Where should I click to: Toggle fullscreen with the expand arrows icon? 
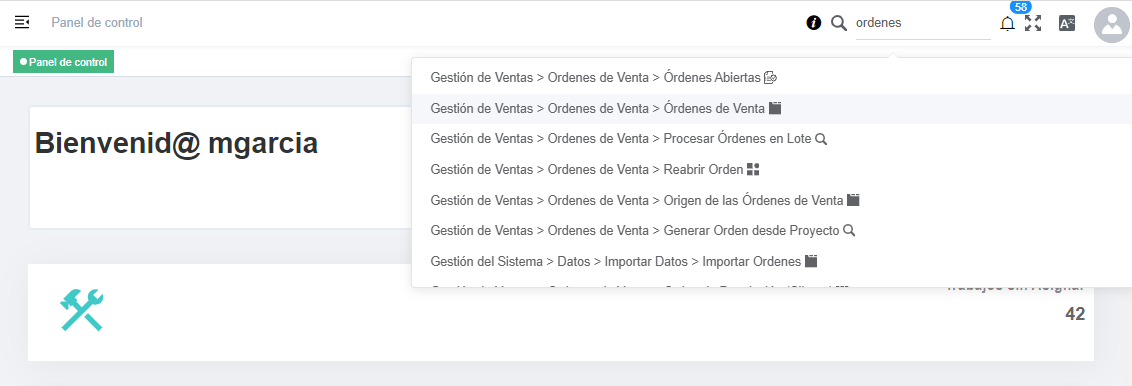point(1033,23)
